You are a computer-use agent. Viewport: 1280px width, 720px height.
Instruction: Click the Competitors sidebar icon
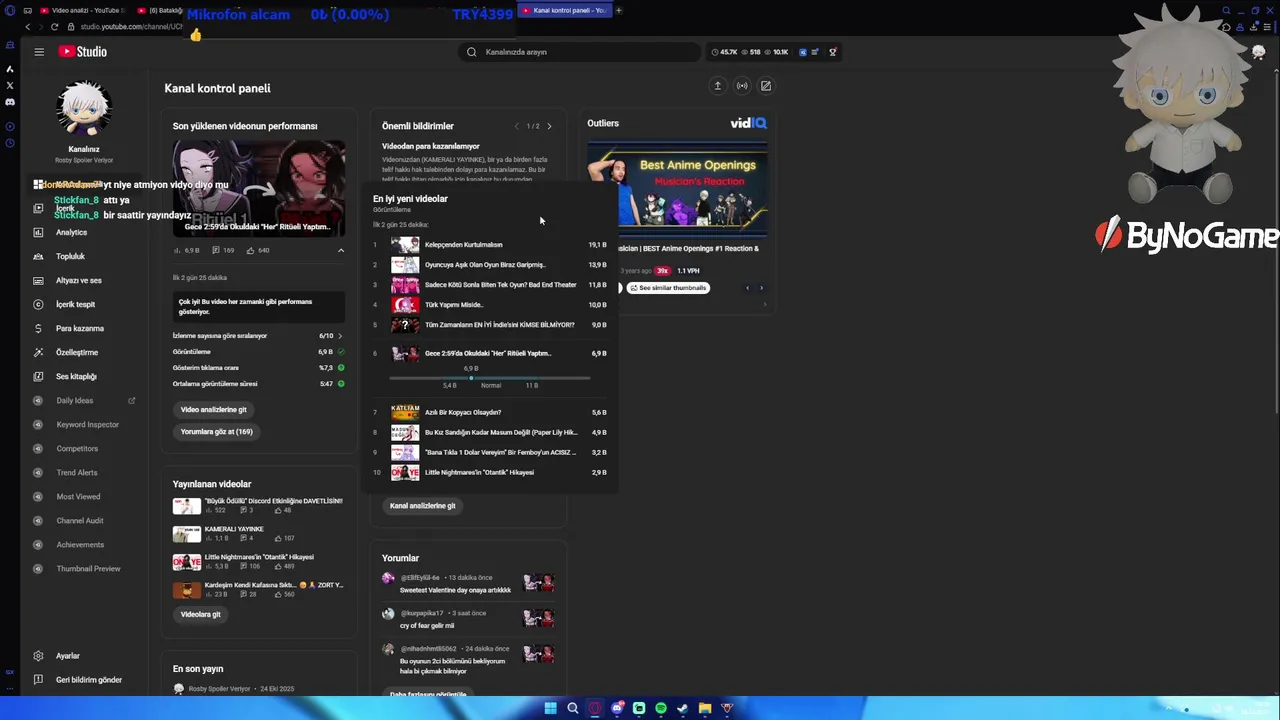point(38,448)
